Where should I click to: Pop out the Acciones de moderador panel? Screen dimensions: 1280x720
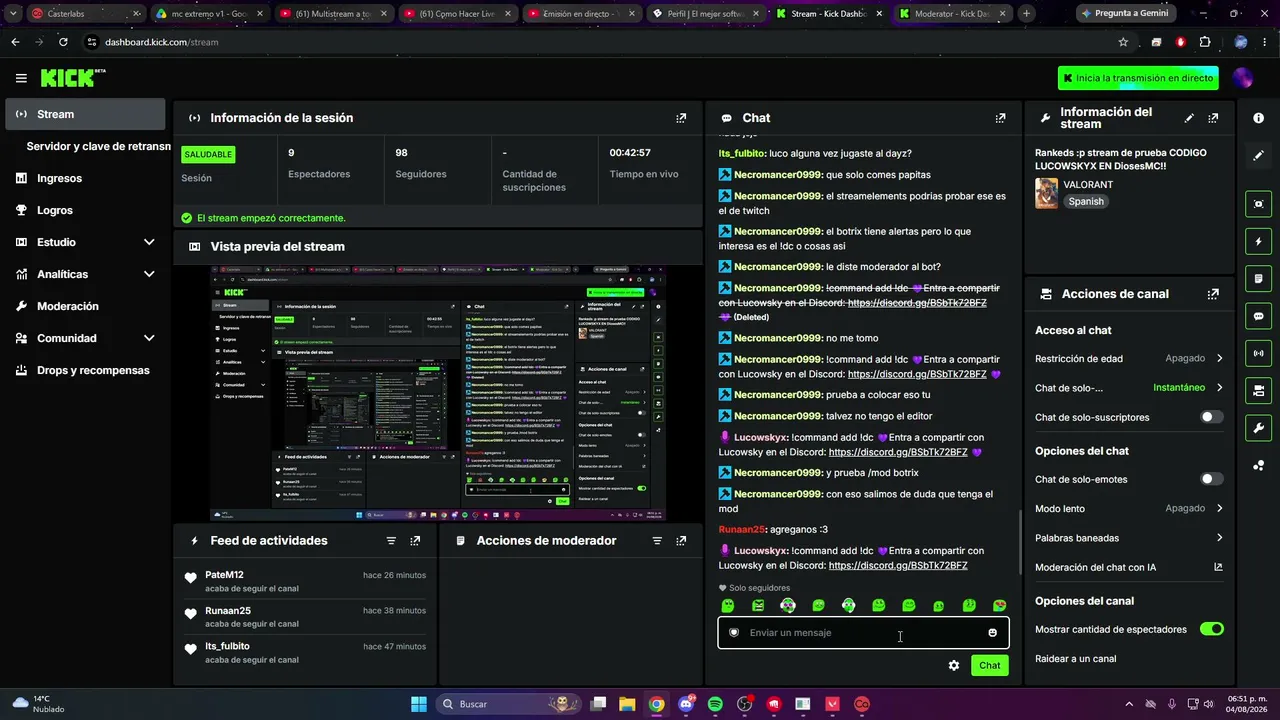(681, 541)
